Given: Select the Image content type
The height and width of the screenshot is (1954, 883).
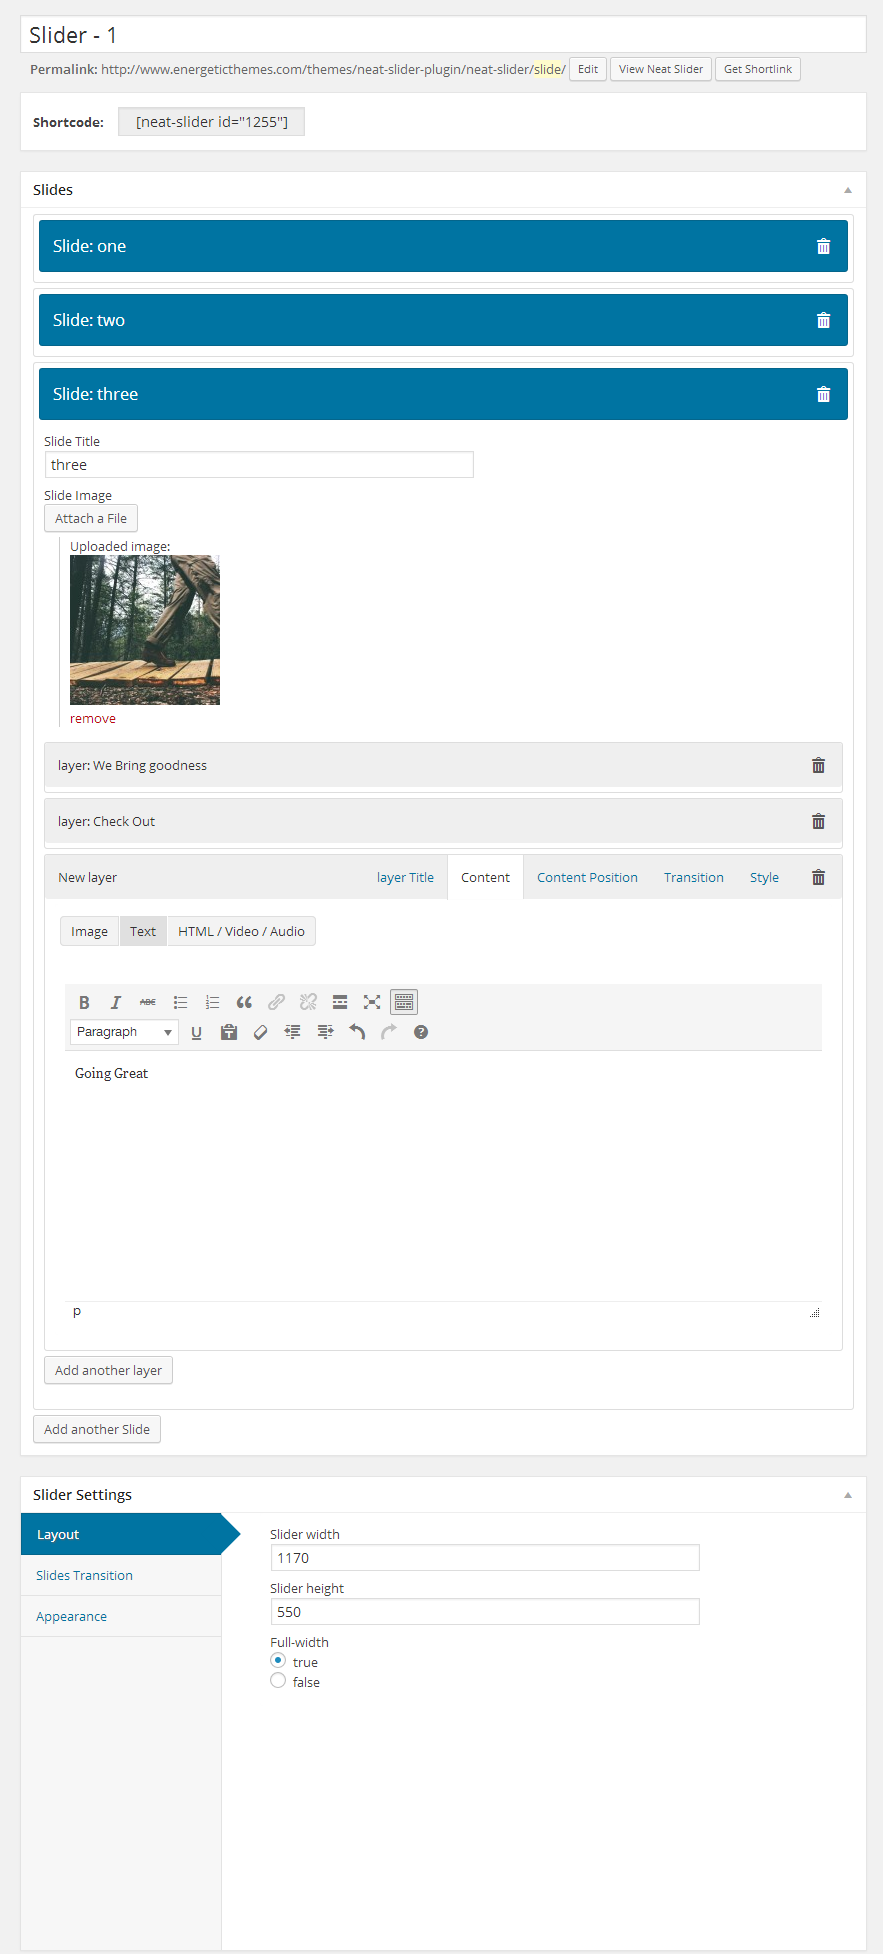Looking at the screenshot, I should [89, 931].
